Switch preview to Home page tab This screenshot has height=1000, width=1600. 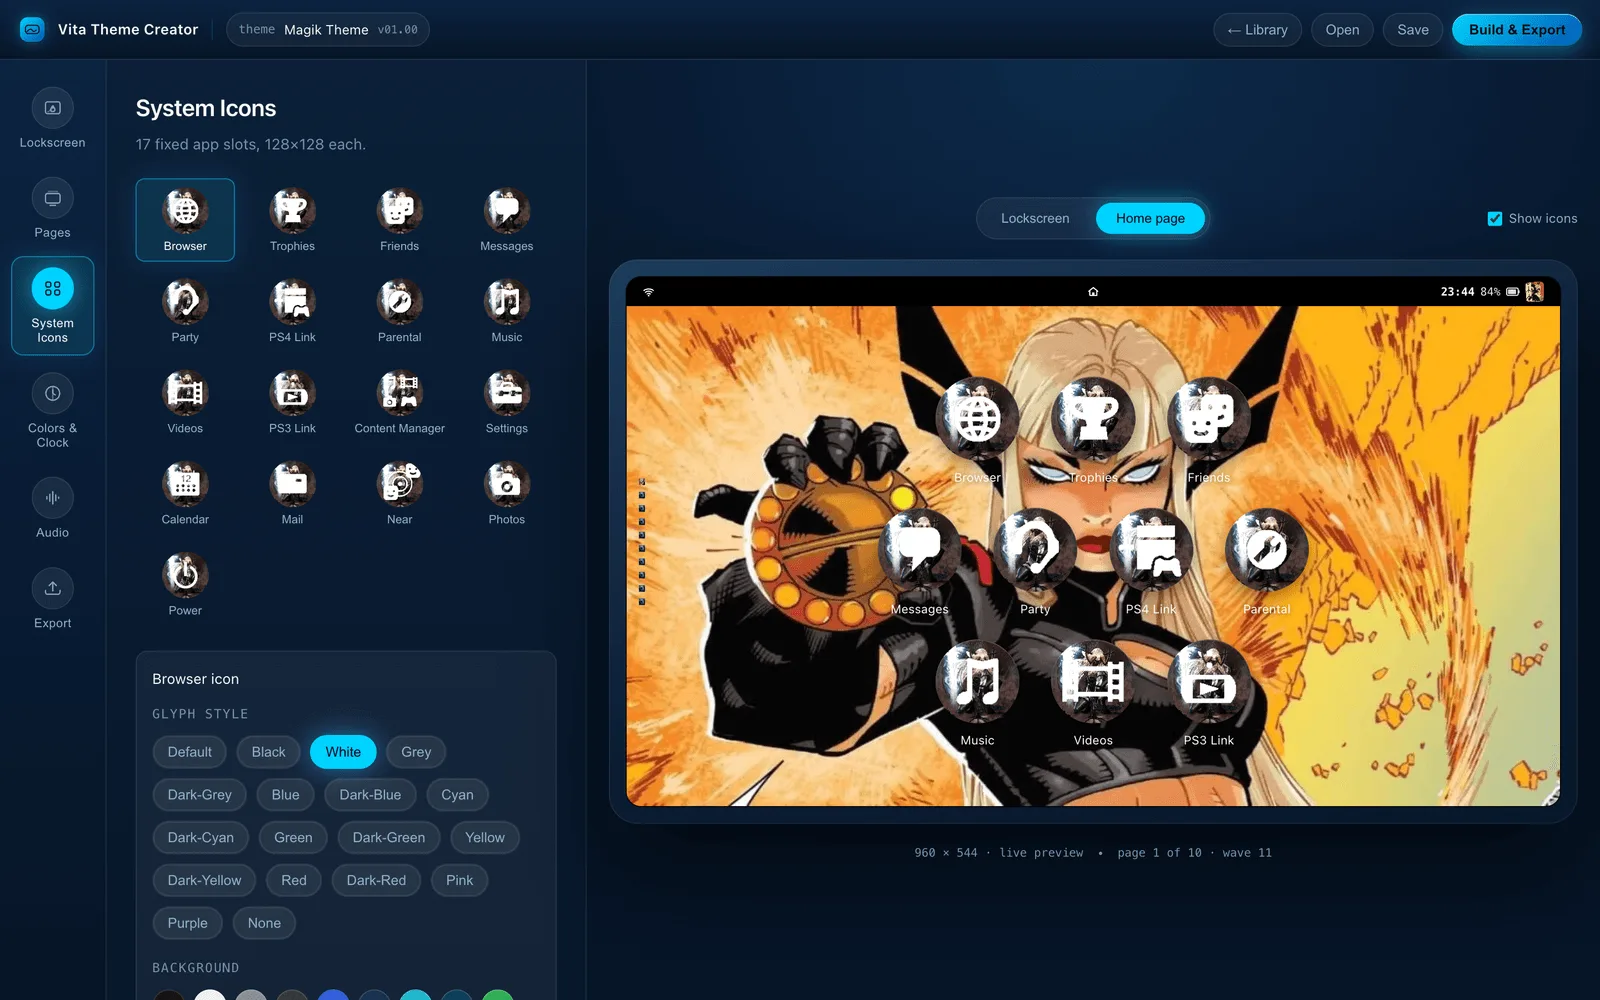[1150, 218]
